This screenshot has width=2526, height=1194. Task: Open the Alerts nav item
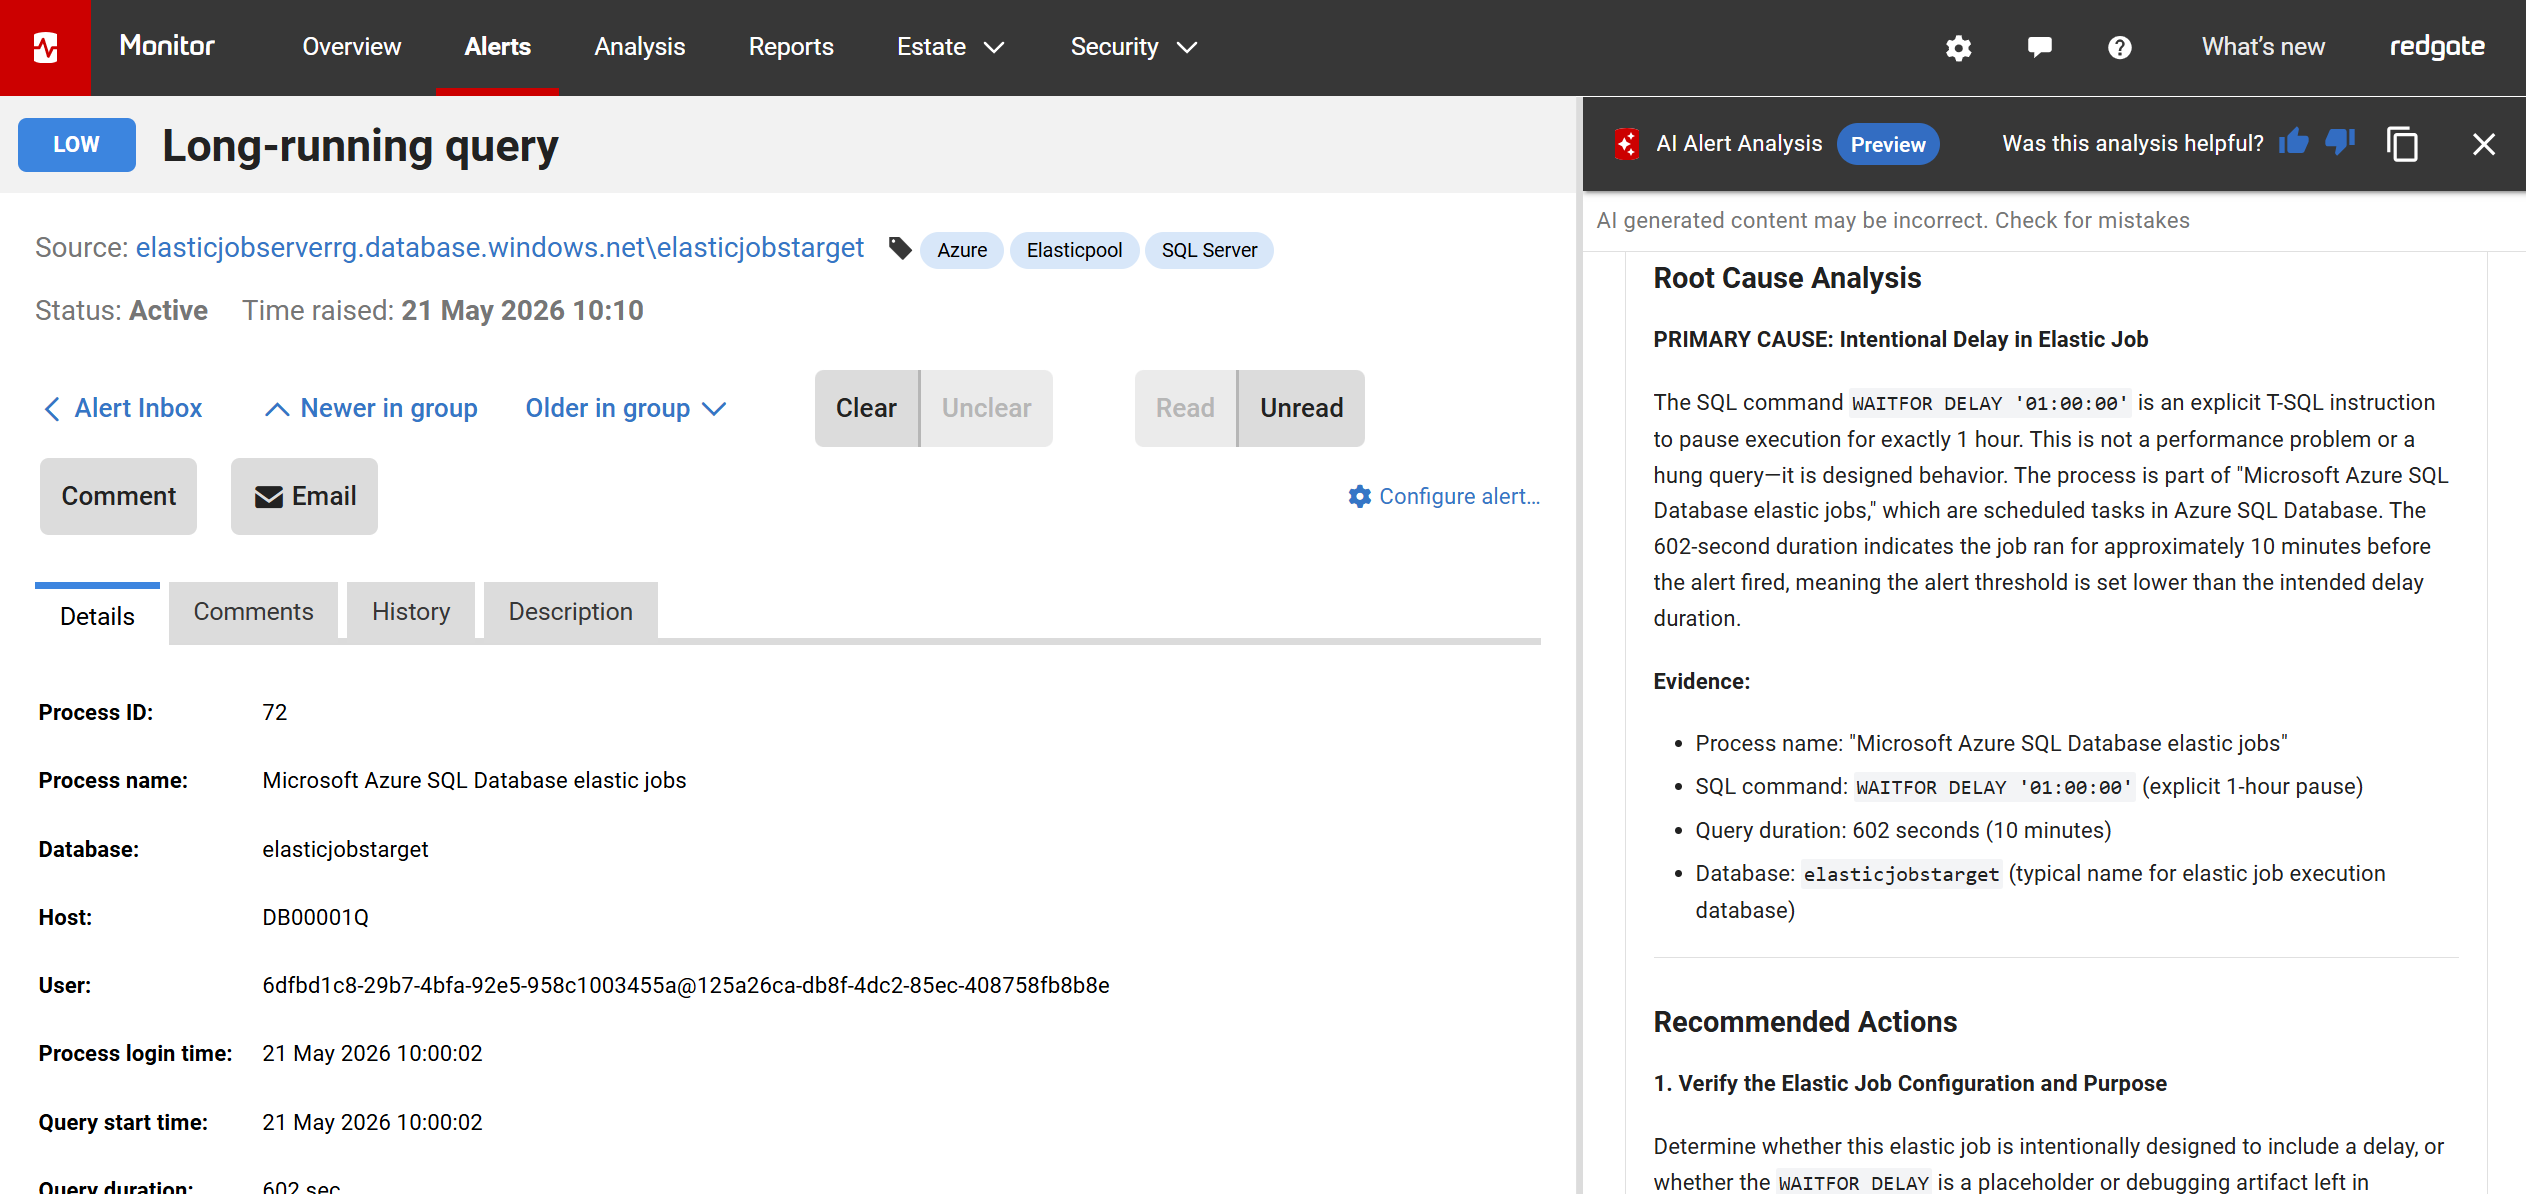[x=497, y=47]
